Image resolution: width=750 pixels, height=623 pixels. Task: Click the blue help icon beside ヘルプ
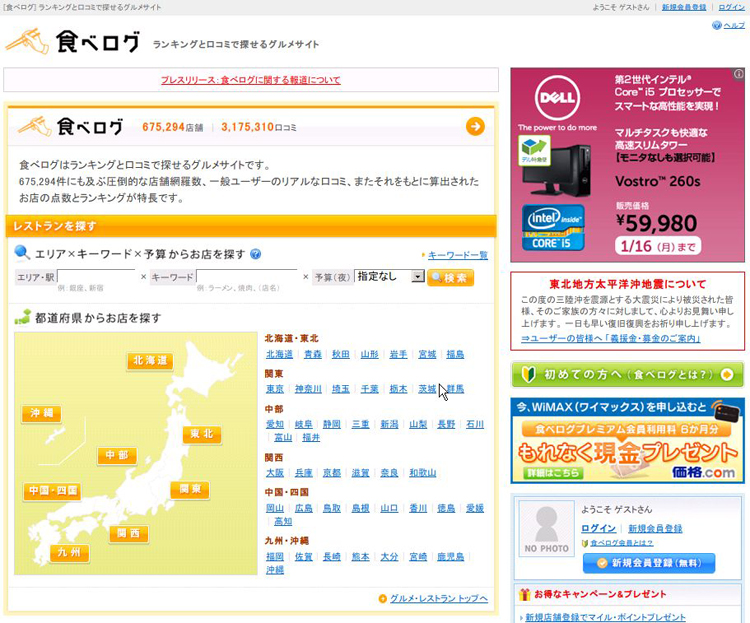tap(716, 25)
